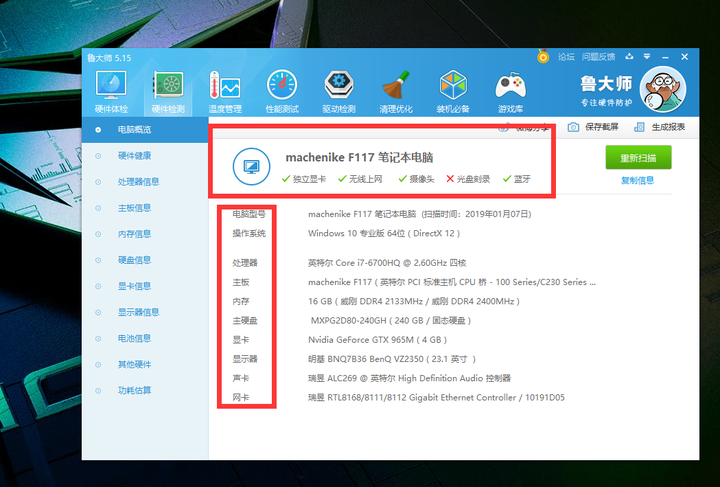Image resolution: width=720 pixels, height=487 pixels.
Task: Click 摄像头 feature label
Action: click(x=422, y=179)
